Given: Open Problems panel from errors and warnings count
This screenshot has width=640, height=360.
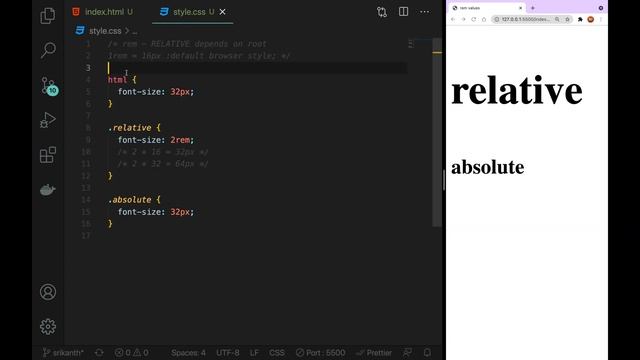Looking at the screenshot, I should coord(131,353).
